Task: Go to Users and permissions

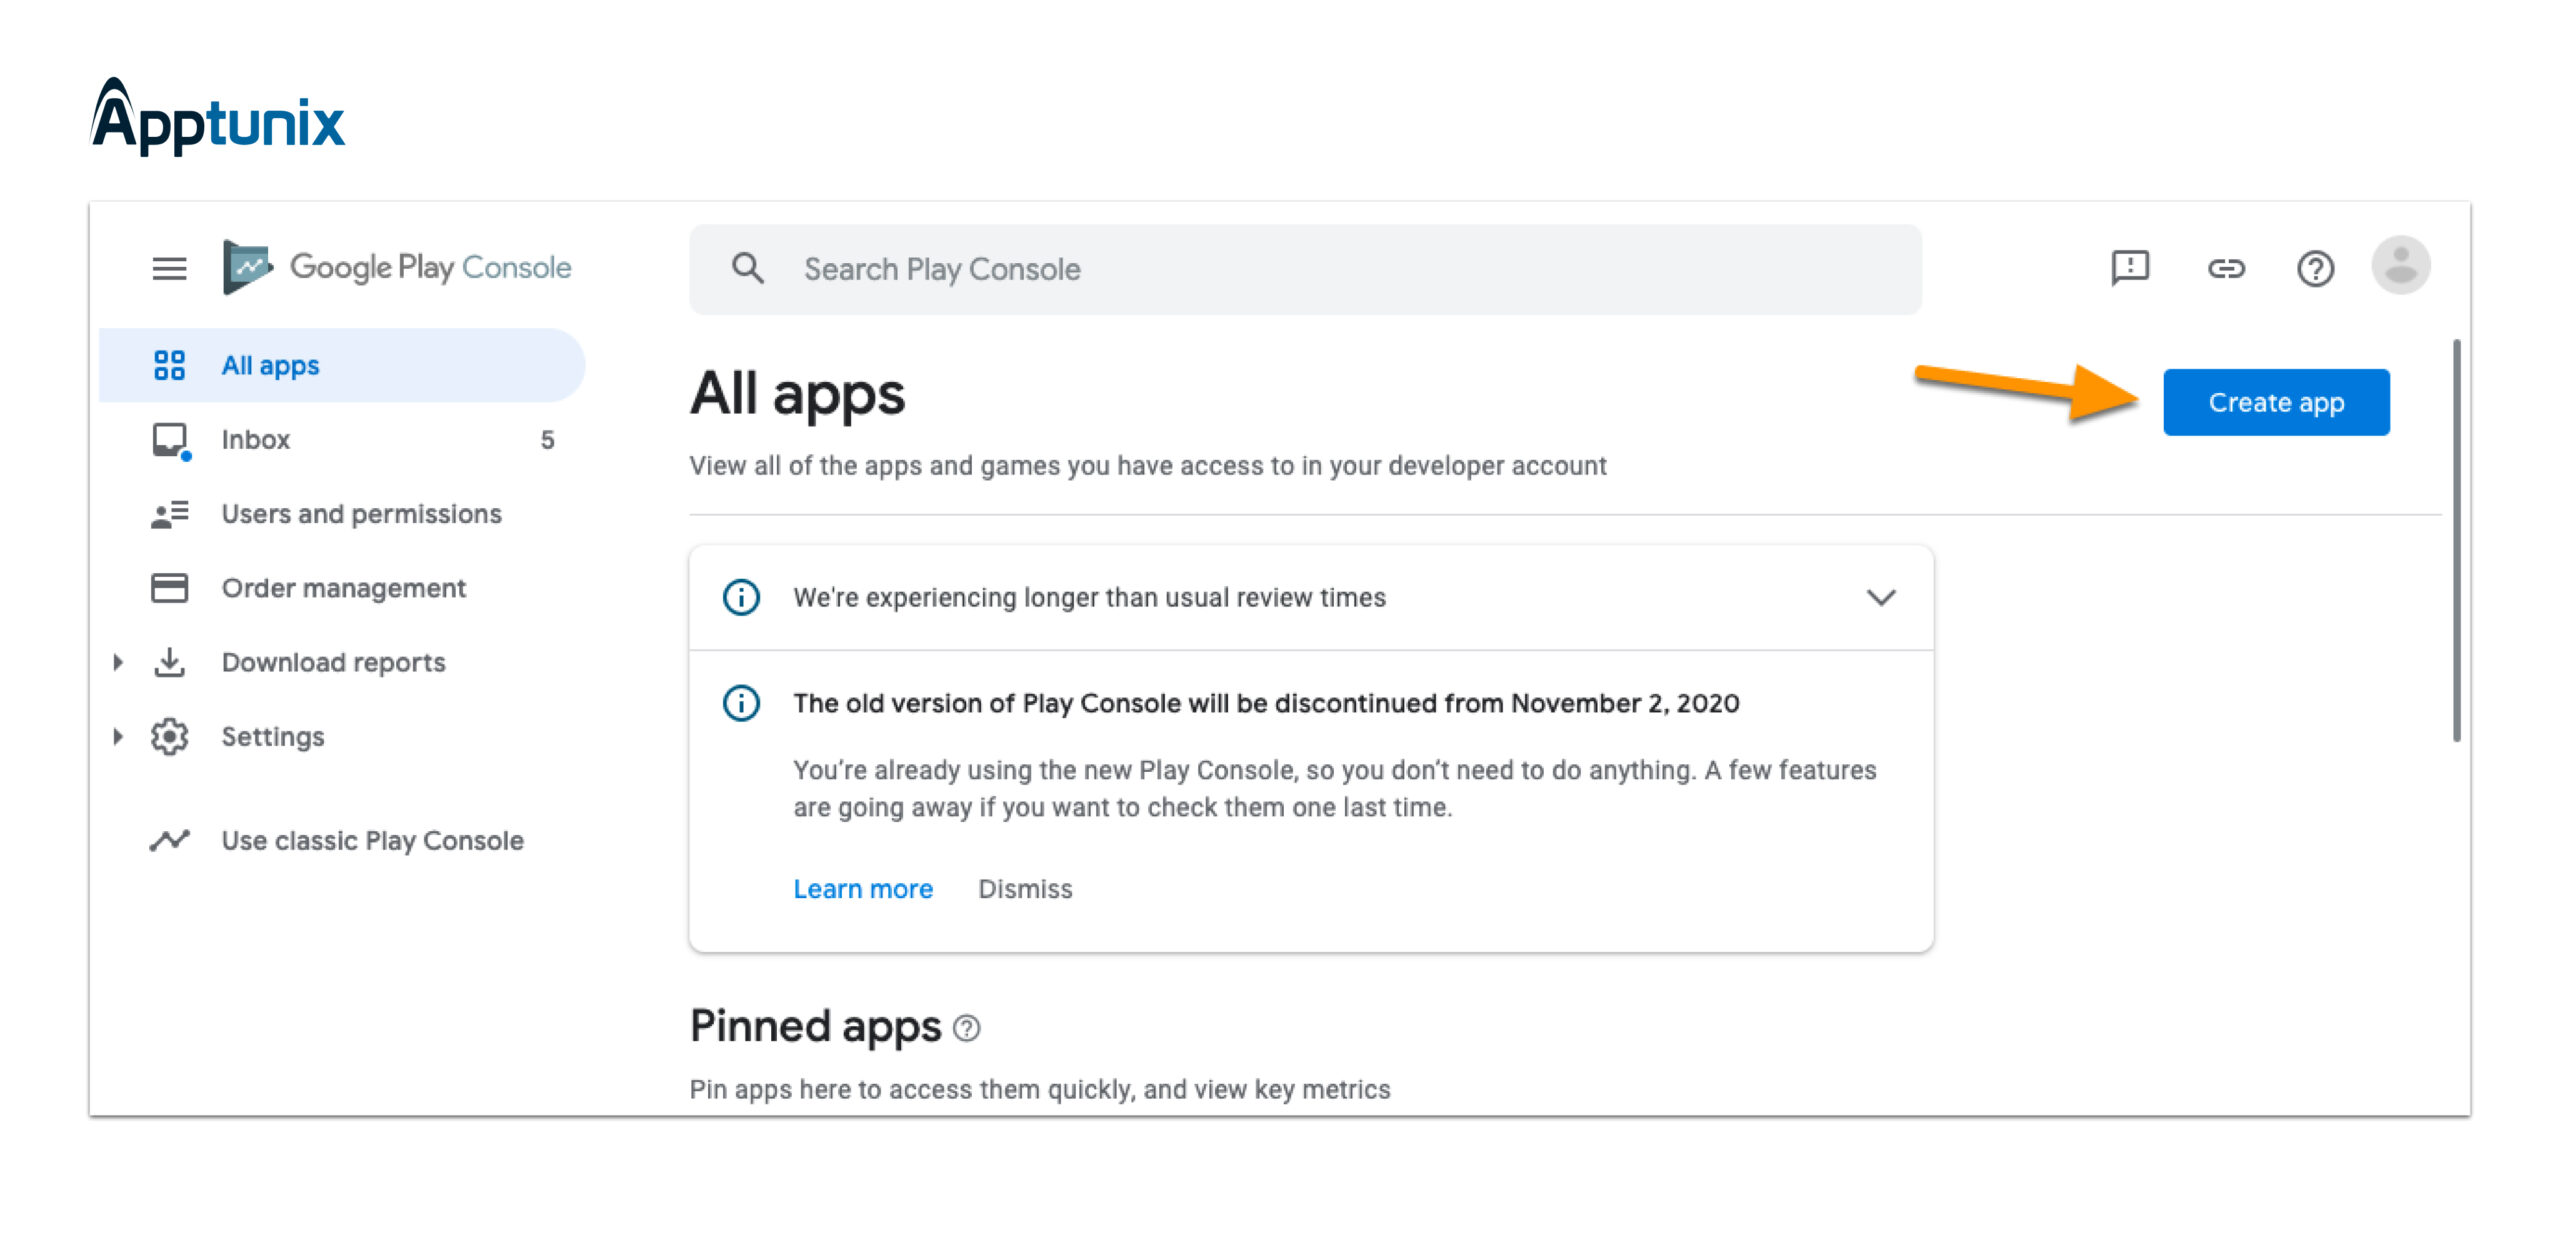Action: (x=361, y=514)
